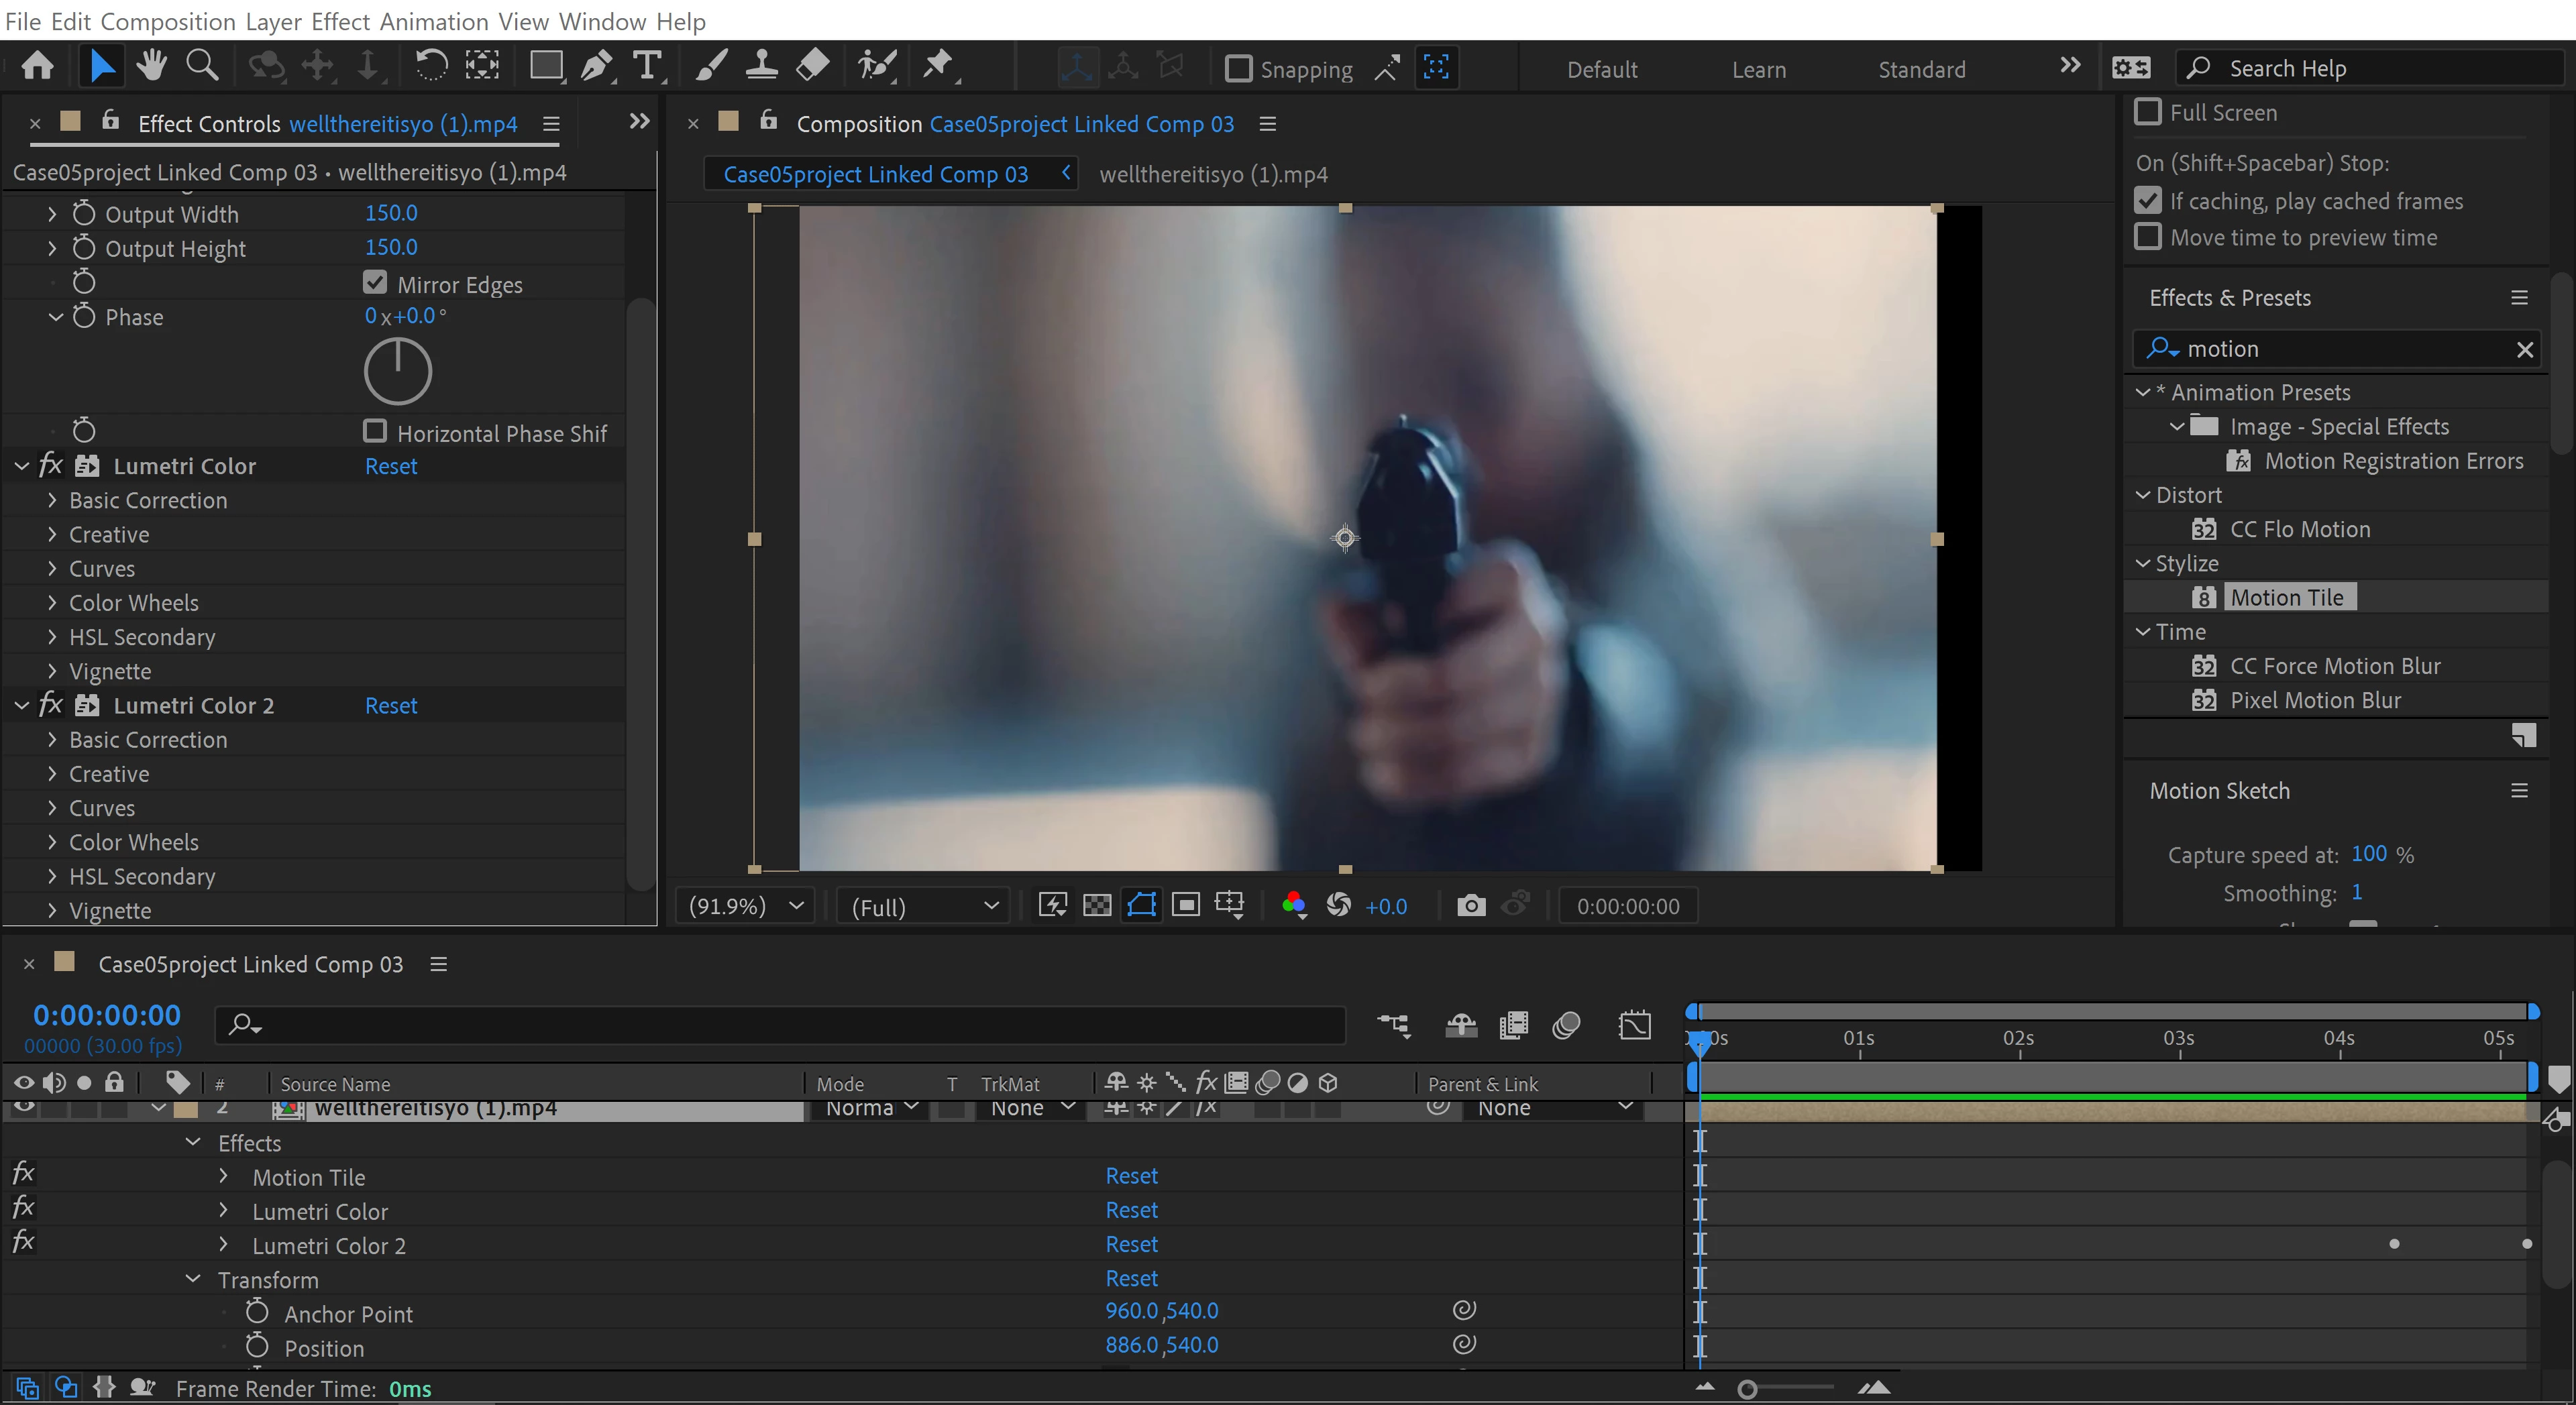The width and height of the screenshot is (2576, 1405).
Task: Select the Zoom tool
Action: pyautogui.click(x=202, y=66)
